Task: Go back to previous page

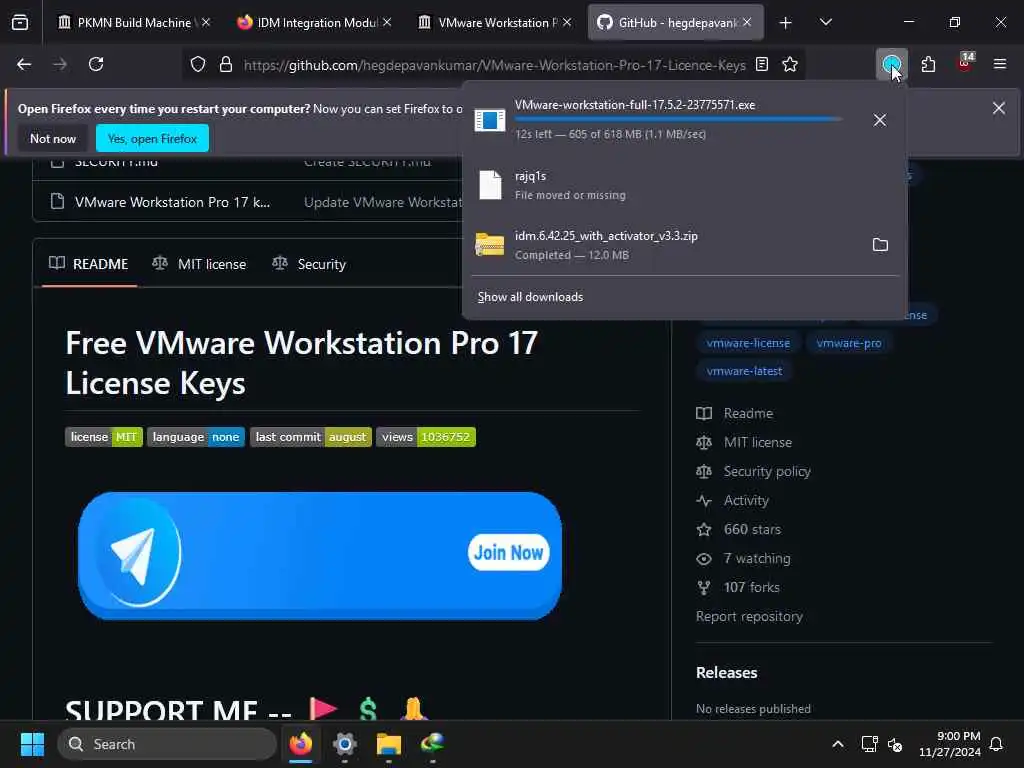Action: (24, 65)
